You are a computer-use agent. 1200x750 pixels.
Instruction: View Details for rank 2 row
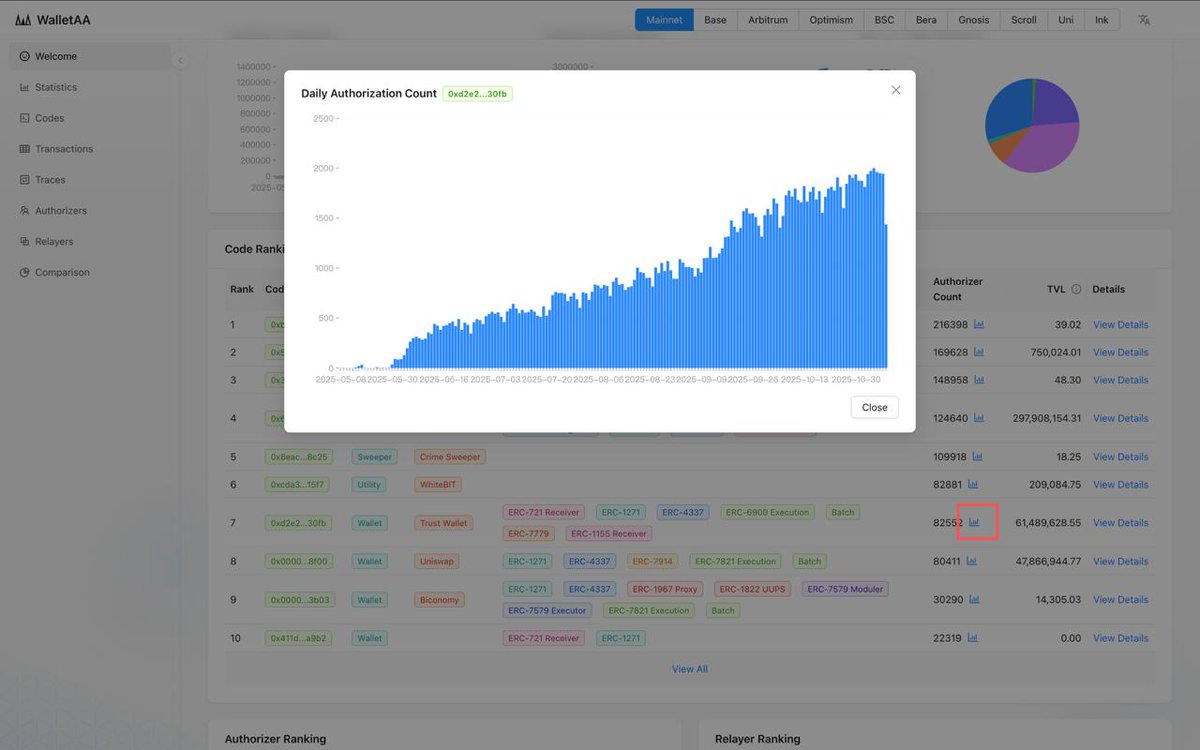coord(1120,353)
